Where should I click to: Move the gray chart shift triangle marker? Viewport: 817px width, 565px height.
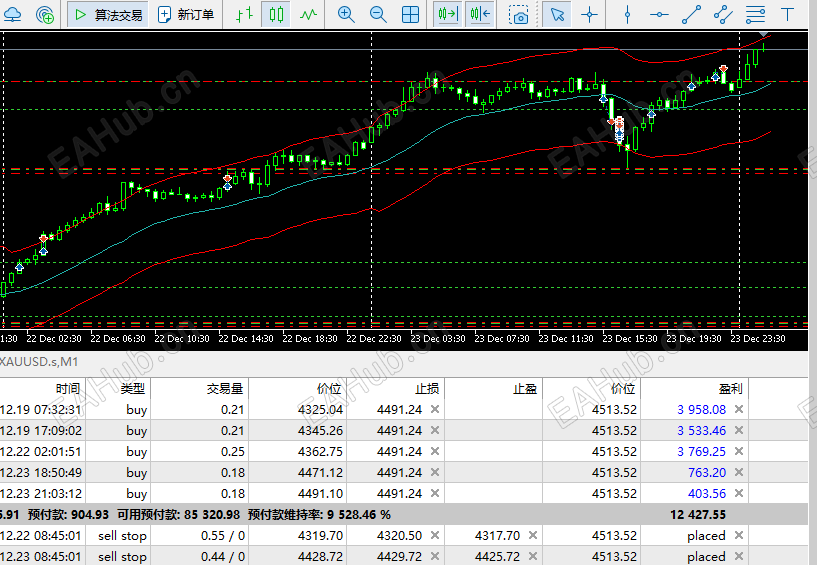coord(763,34)
